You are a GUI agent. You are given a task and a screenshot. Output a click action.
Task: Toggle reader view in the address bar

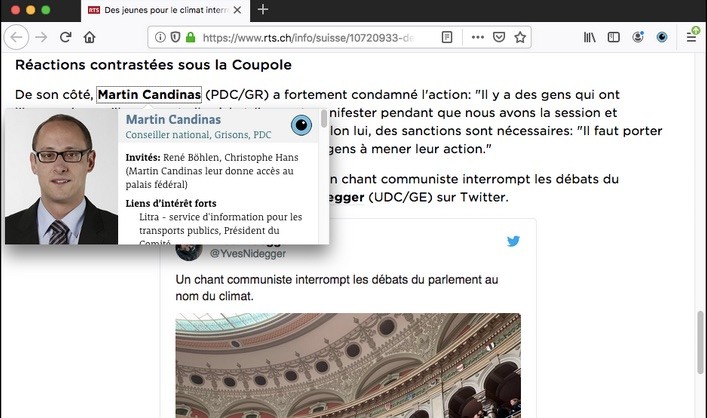[x=447, y=37]
